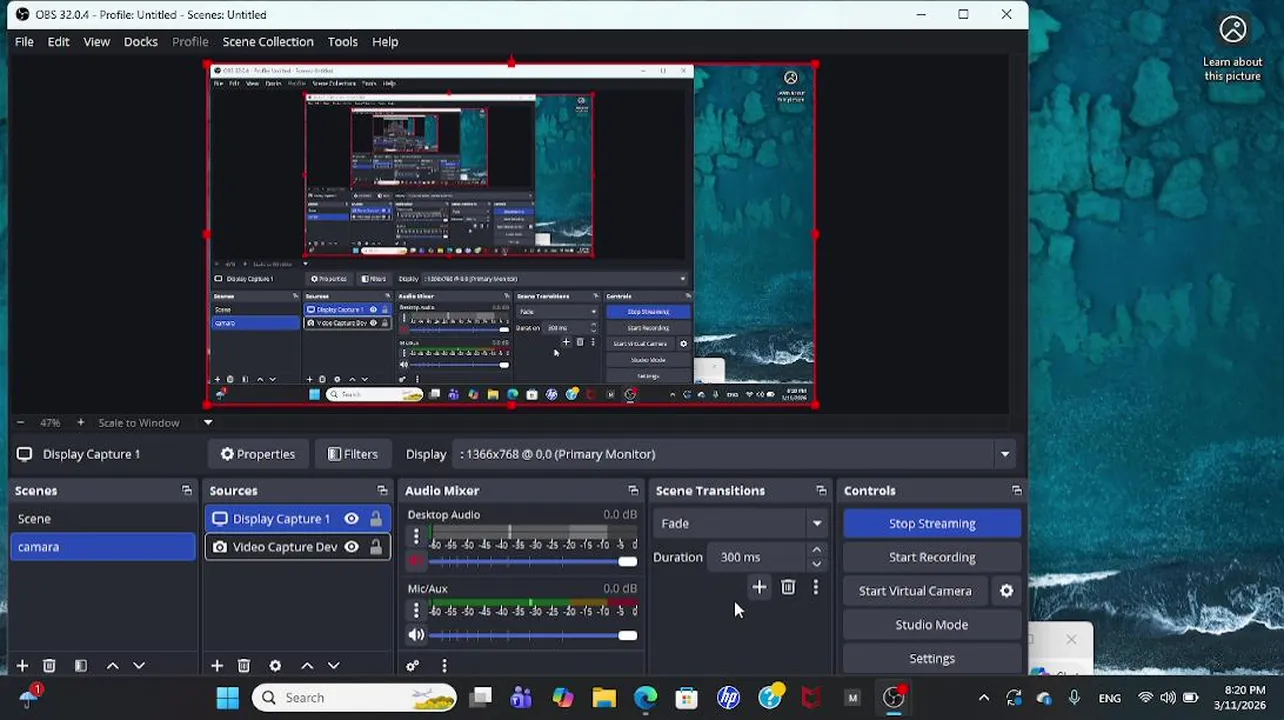This screenshot has width=1284, height=720.
Task: Open Scene Collection menu
Action: (268, 42)
